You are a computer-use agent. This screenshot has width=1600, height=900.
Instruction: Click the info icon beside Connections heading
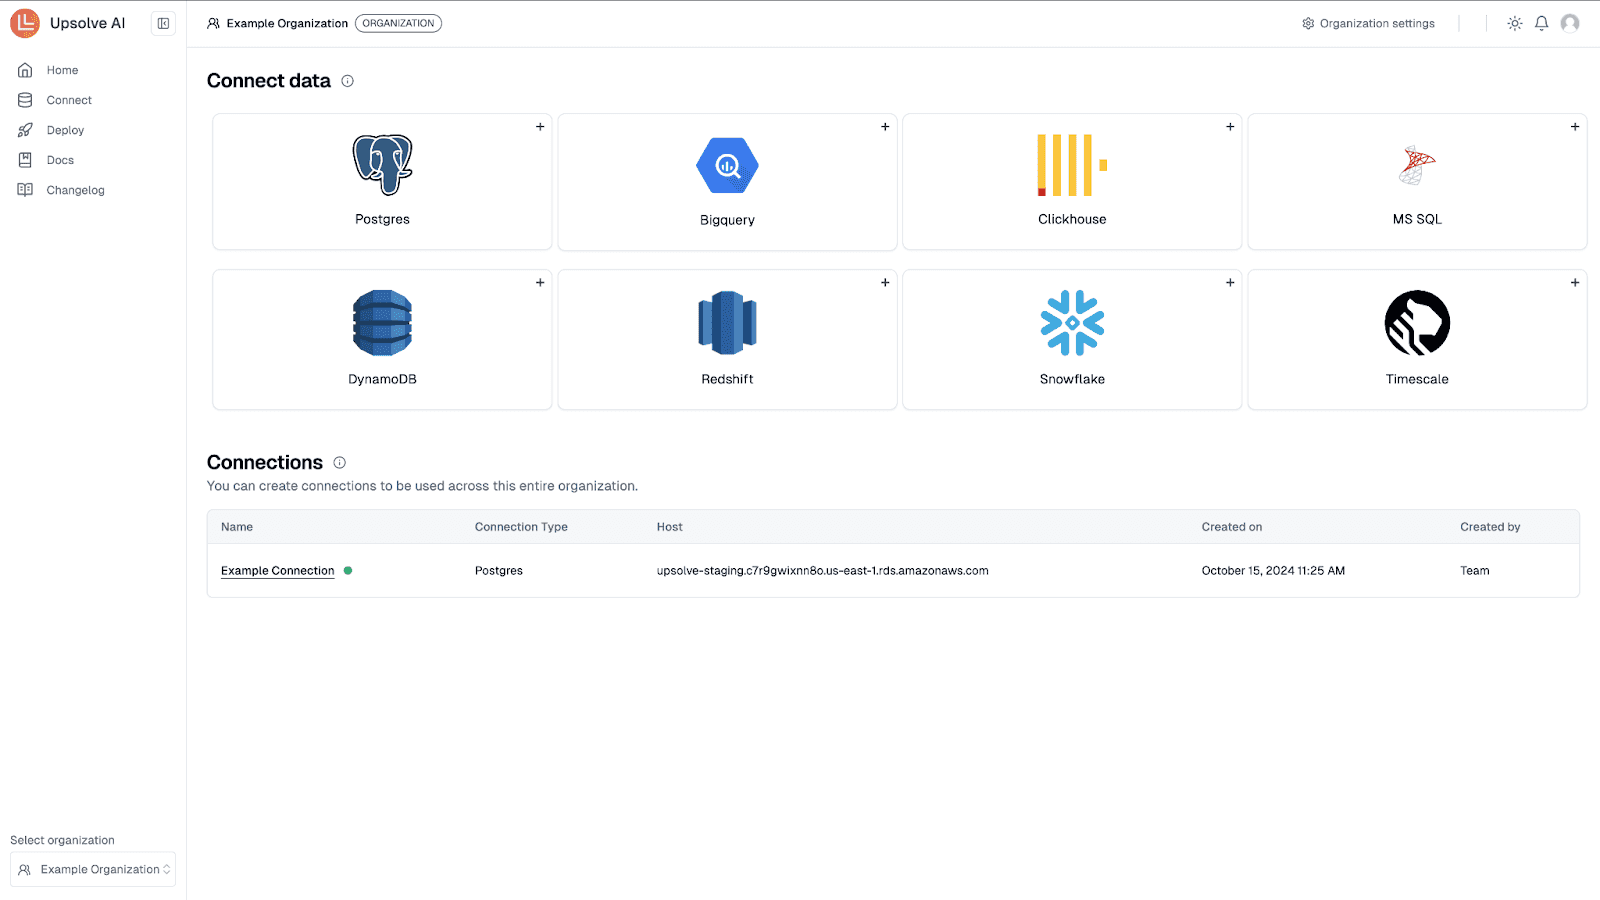(339, 462)
